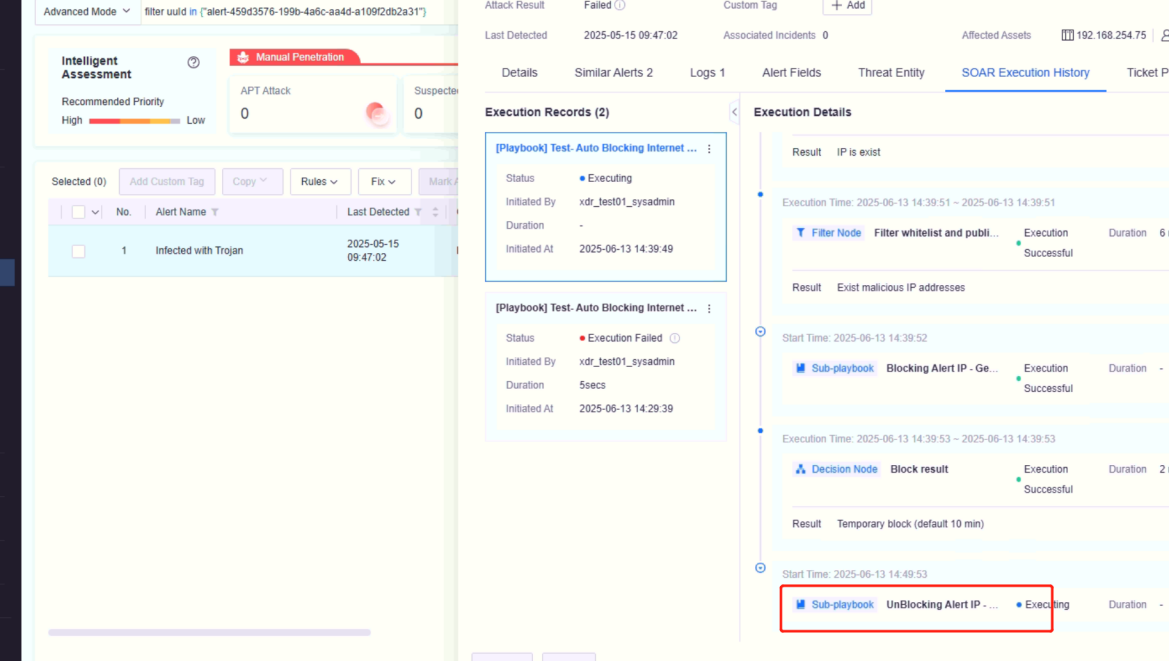The image size is (1169, 661).
Task: Open the Sub-playbook link for UnBlocking Alert IP
Action: click(x=842, y=604)
